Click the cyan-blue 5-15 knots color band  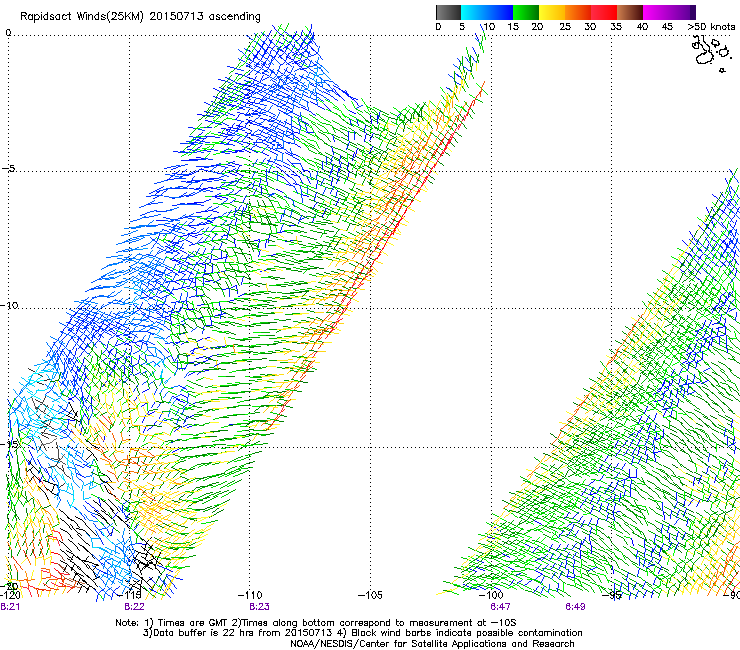(487, 12)
